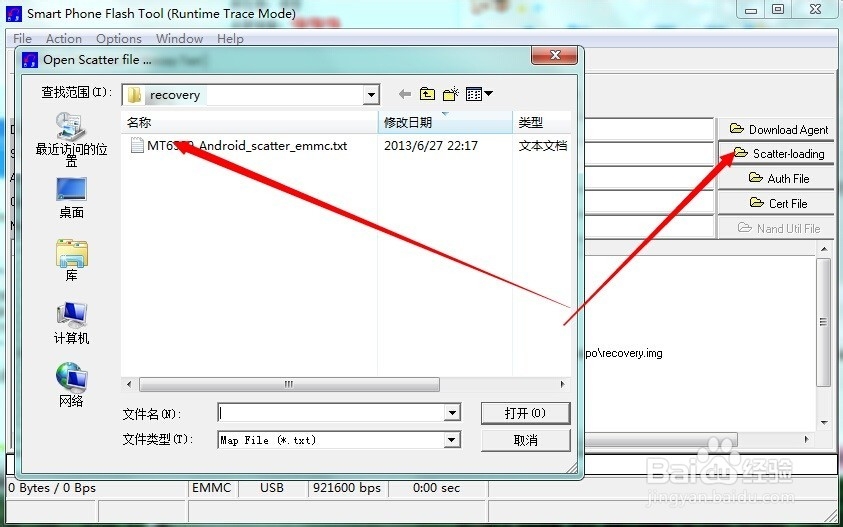
Task: Click the 0 Bytes / 0 Bps status entry
Action: [52, 488]
